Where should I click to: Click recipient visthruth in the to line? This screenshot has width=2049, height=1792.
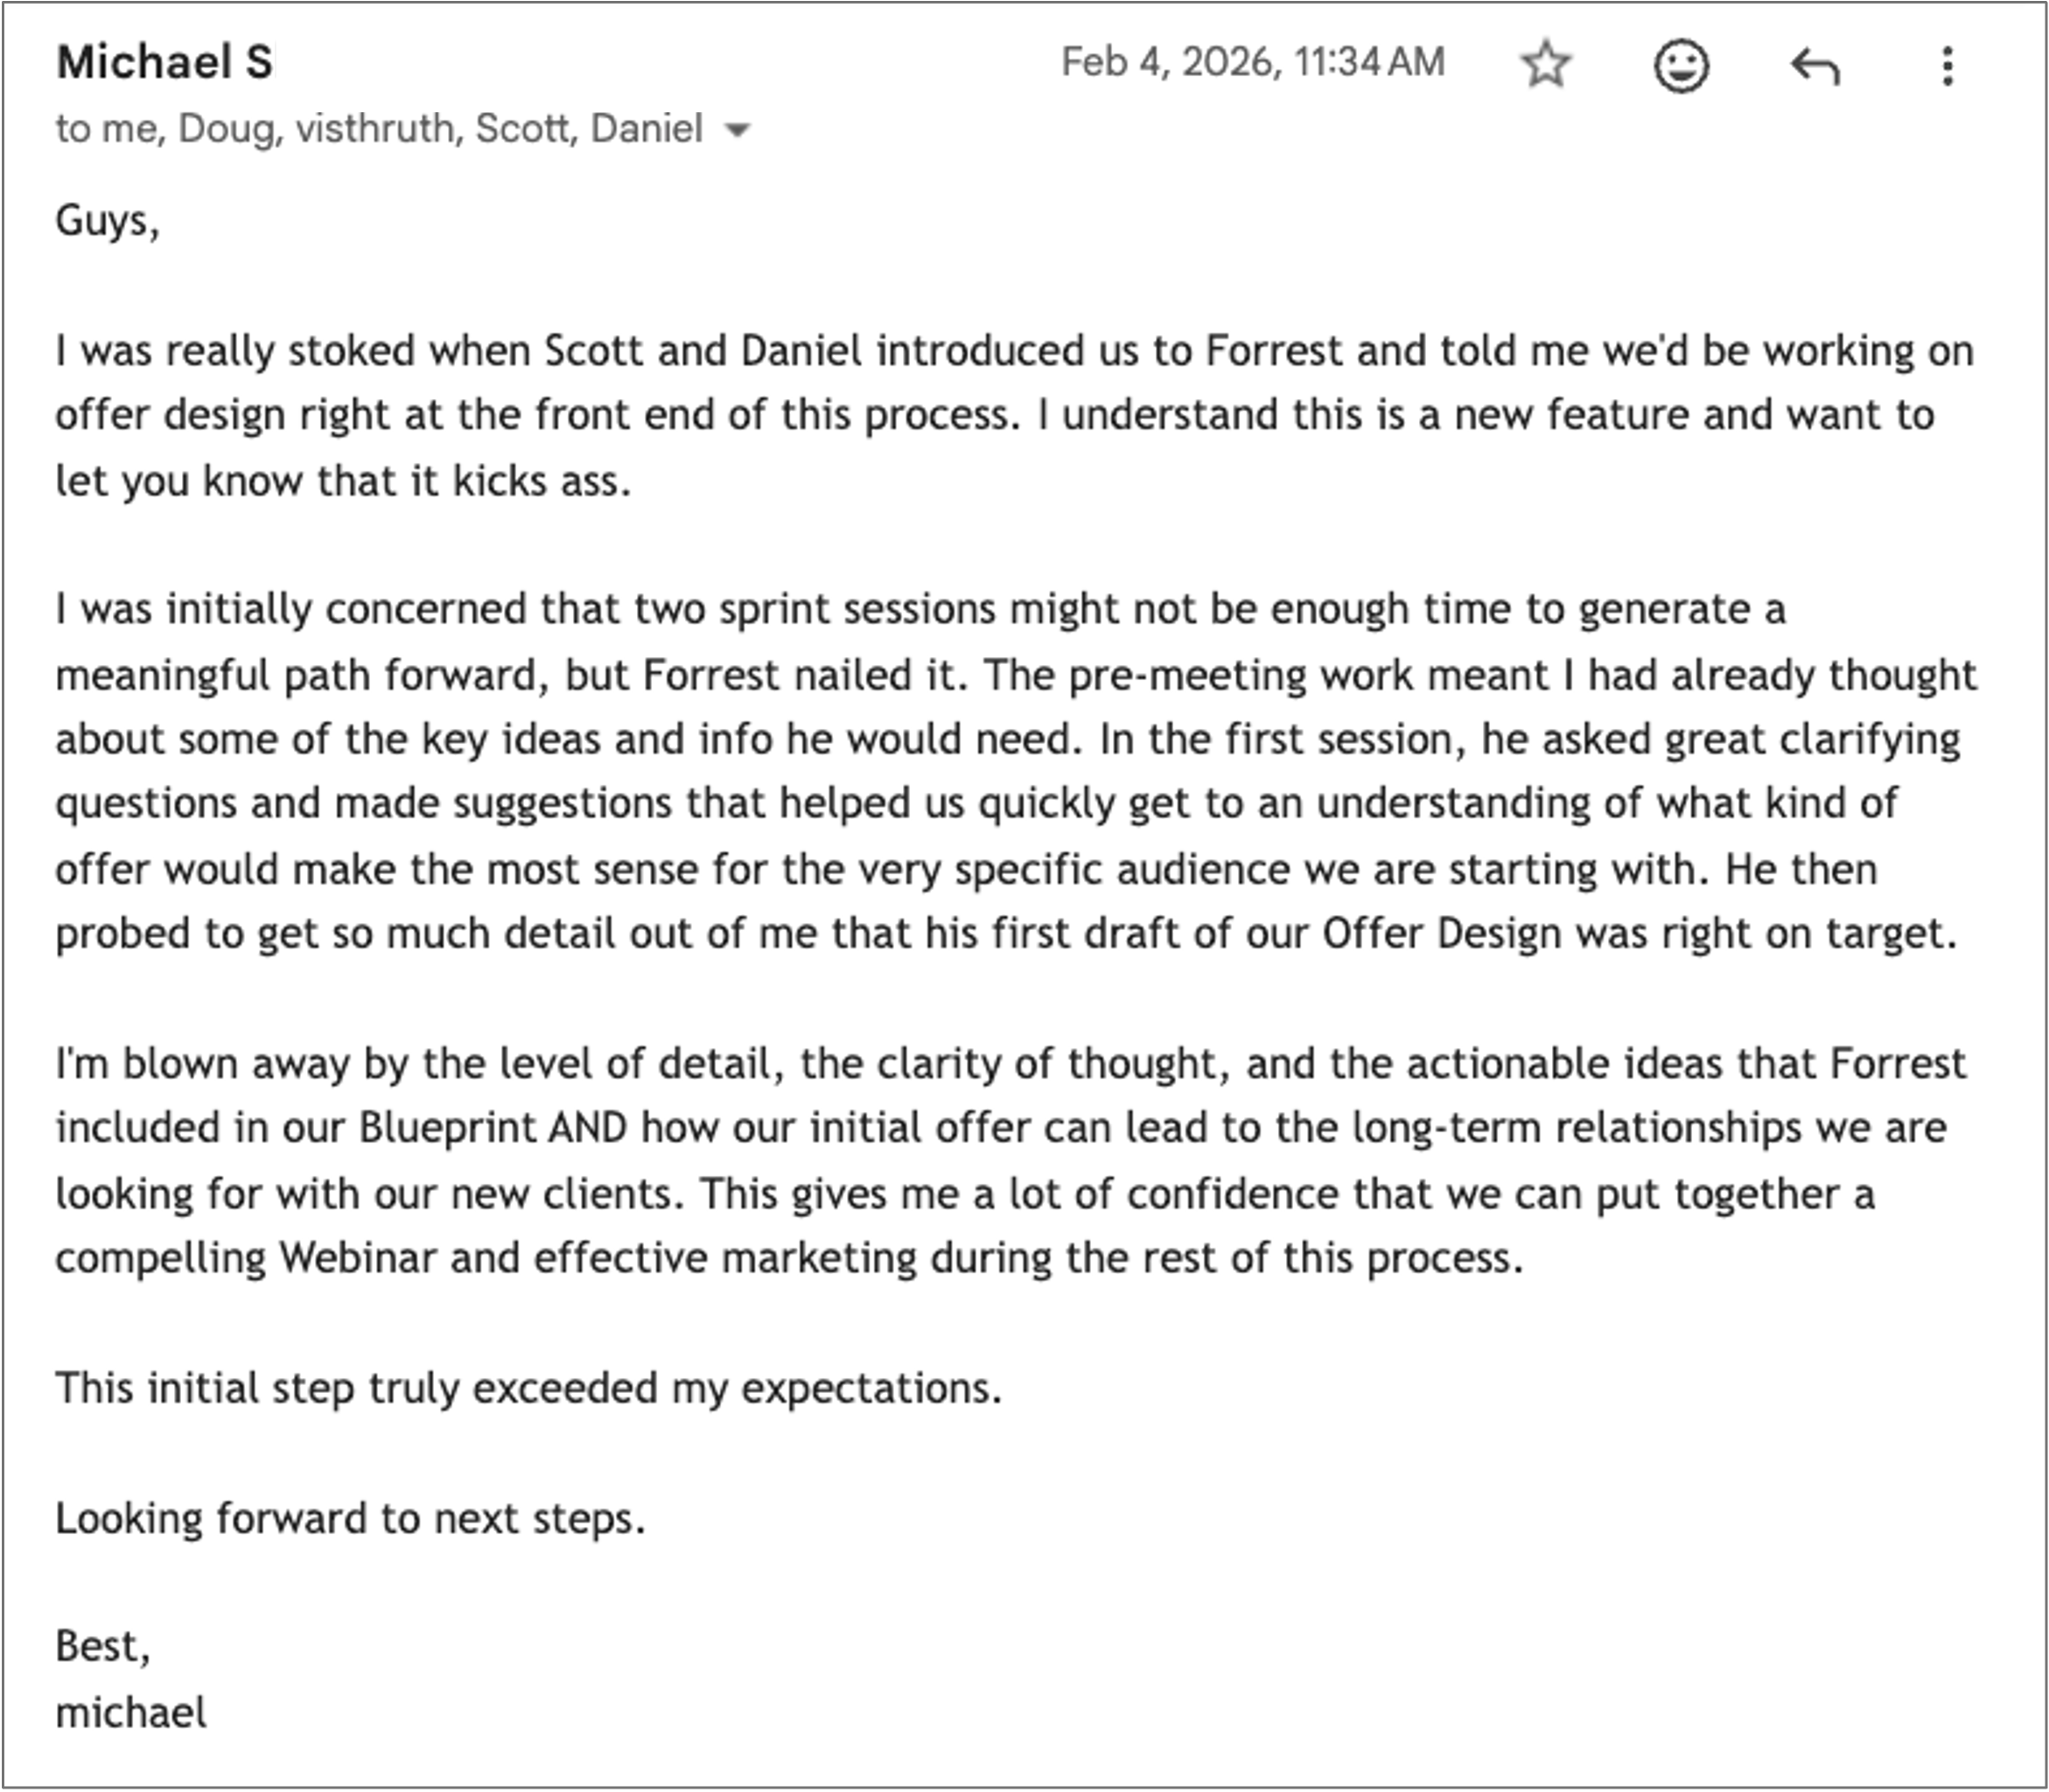375,129
